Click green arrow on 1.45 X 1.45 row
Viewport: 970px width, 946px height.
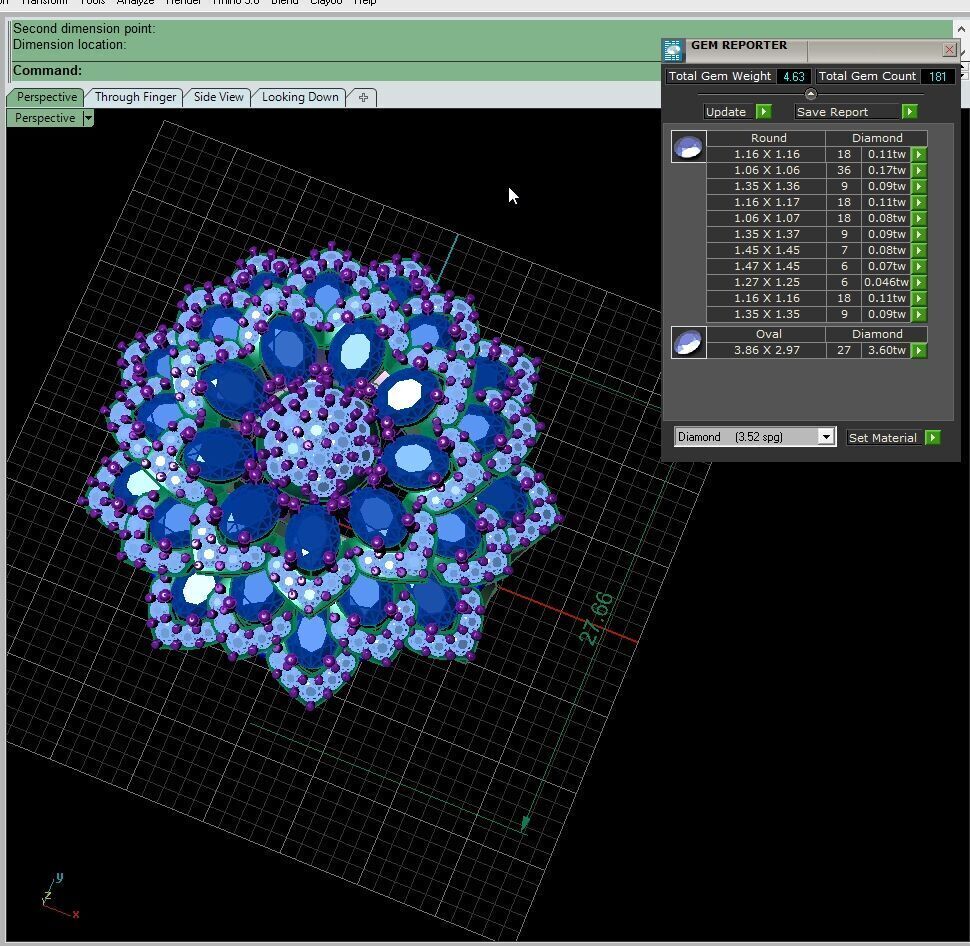(919, 251)
